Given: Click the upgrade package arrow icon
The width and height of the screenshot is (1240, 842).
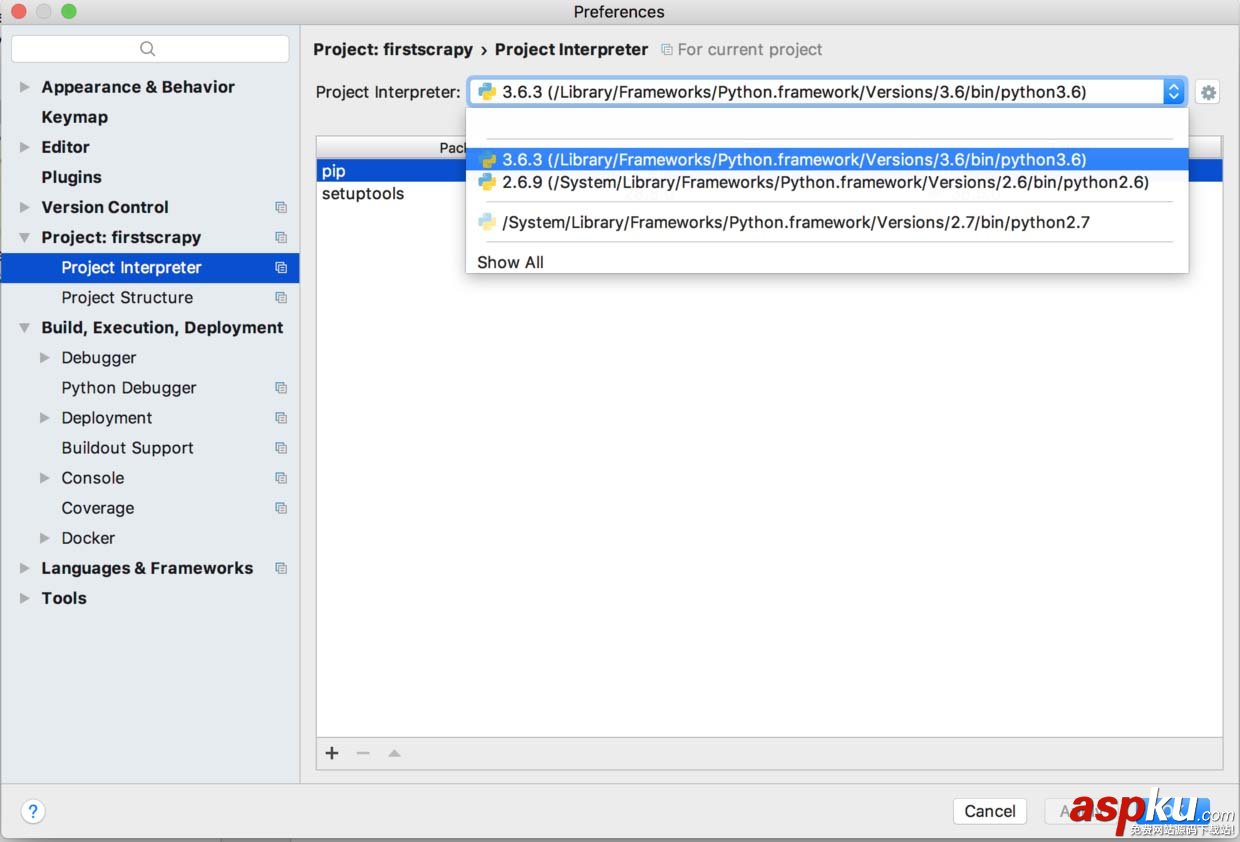Looking at the screenshot, I should pos(394,753).
